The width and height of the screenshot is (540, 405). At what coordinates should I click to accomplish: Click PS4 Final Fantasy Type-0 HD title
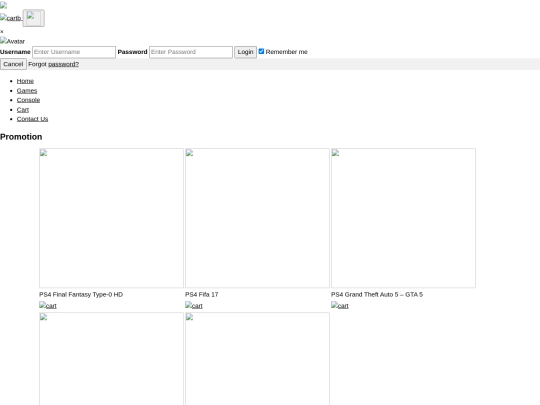(81, 294)
